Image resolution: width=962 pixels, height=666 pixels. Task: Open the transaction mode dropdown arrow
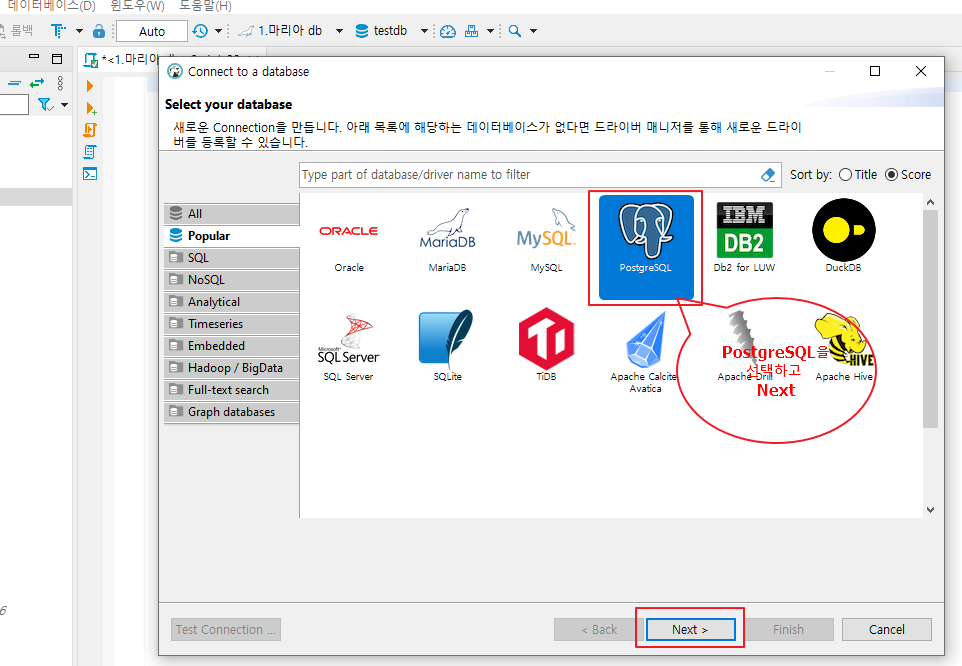pyautogui.click(x=79, y=31)
